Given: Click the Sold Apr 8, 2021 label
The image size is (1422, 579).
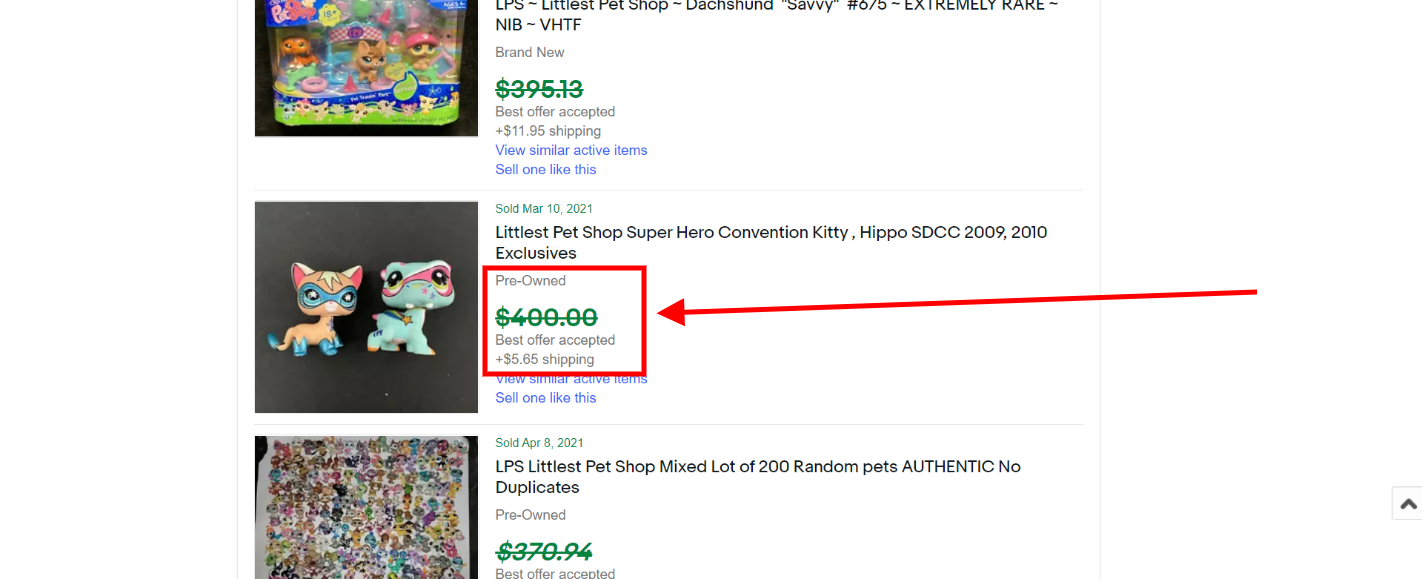Looking at the screenshot, I should pyautogui.click(x=539, y=443).
